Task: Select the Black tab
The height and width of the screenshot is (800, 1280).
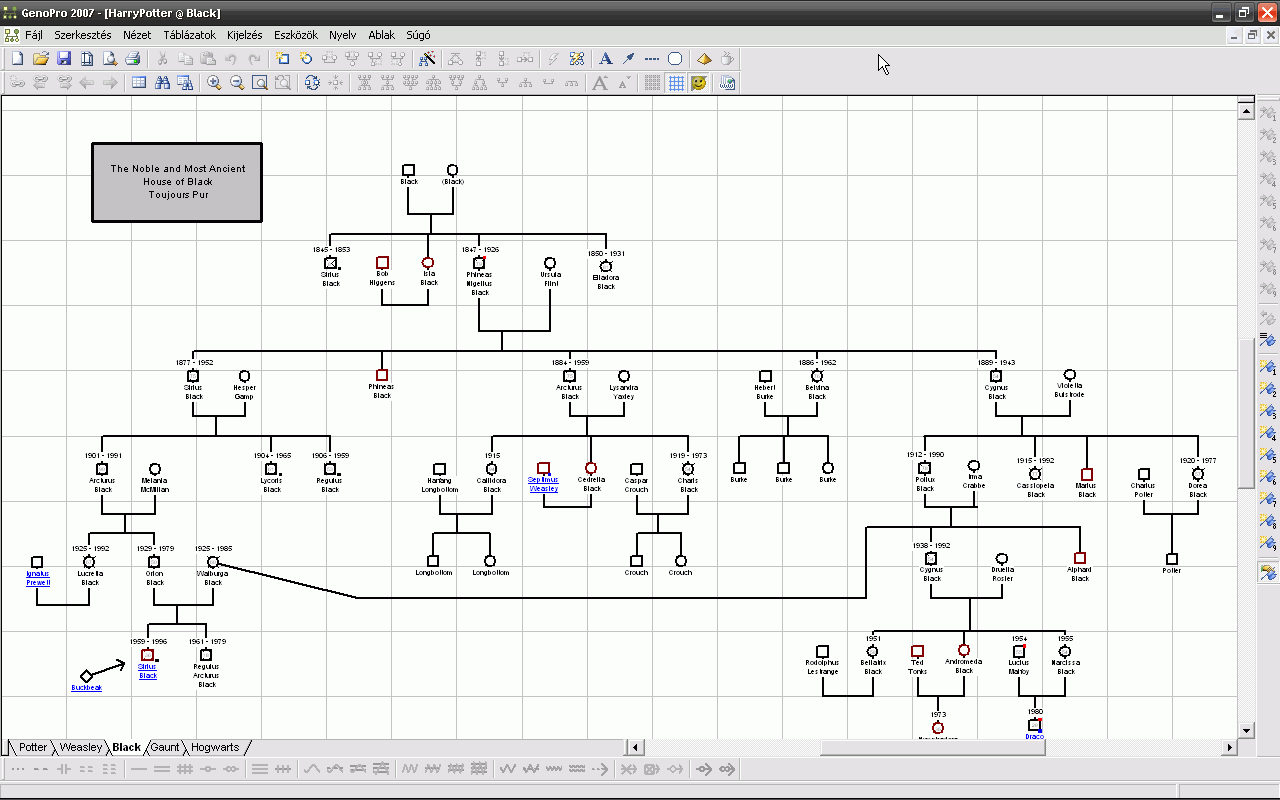Action: coord(127,747)
